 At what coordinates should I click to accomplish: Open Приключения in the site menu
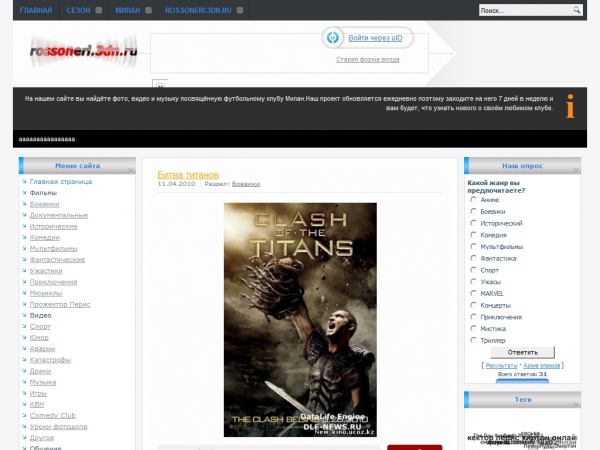[54, 282]
